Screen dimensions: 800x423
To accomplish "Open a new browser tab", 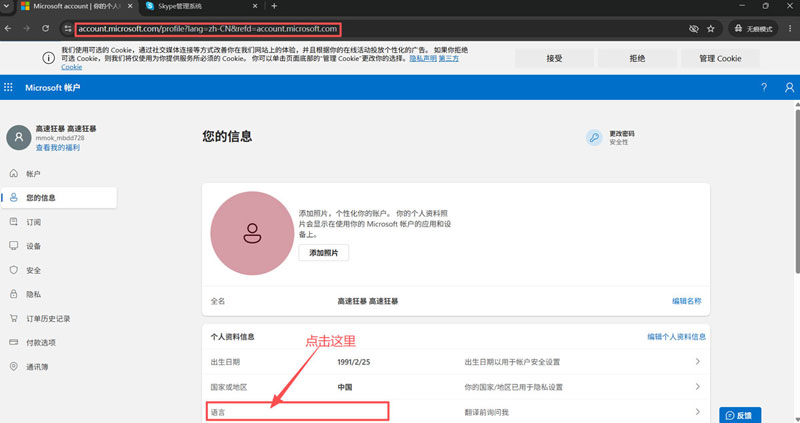I will [274, 6].
